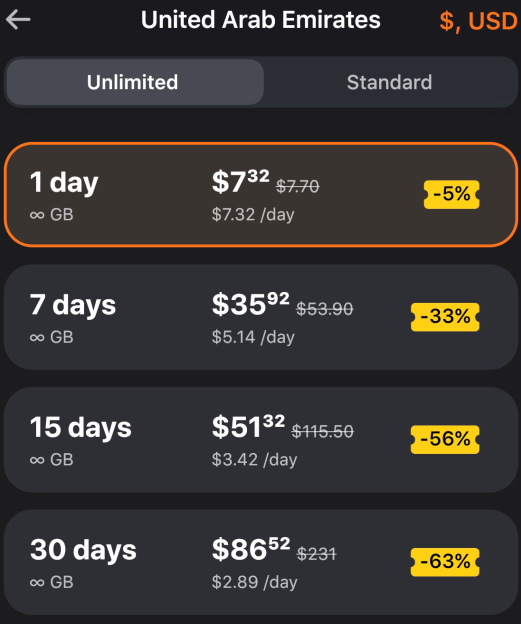Screen dimensions: 521x624
Task: Tap the -33% discount ticket badge
Action: click(x=445, y=317)
